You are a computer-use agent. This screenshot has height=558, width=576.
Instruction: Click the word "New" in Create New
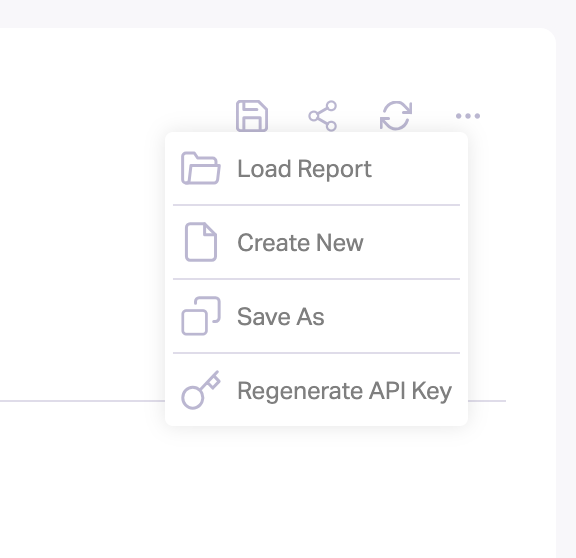(x=340, y=242)
